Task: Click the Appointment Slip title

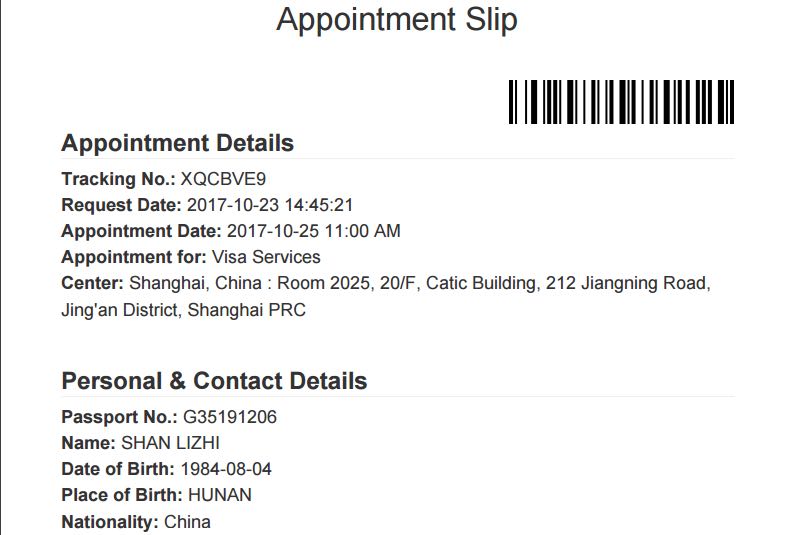Action: point(397,20)
